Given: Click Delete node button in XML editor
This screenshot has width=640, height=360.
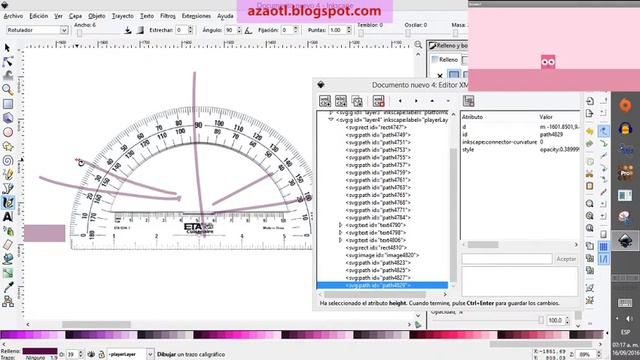Looking at the screenshot, I should click(x=378, y=101).
